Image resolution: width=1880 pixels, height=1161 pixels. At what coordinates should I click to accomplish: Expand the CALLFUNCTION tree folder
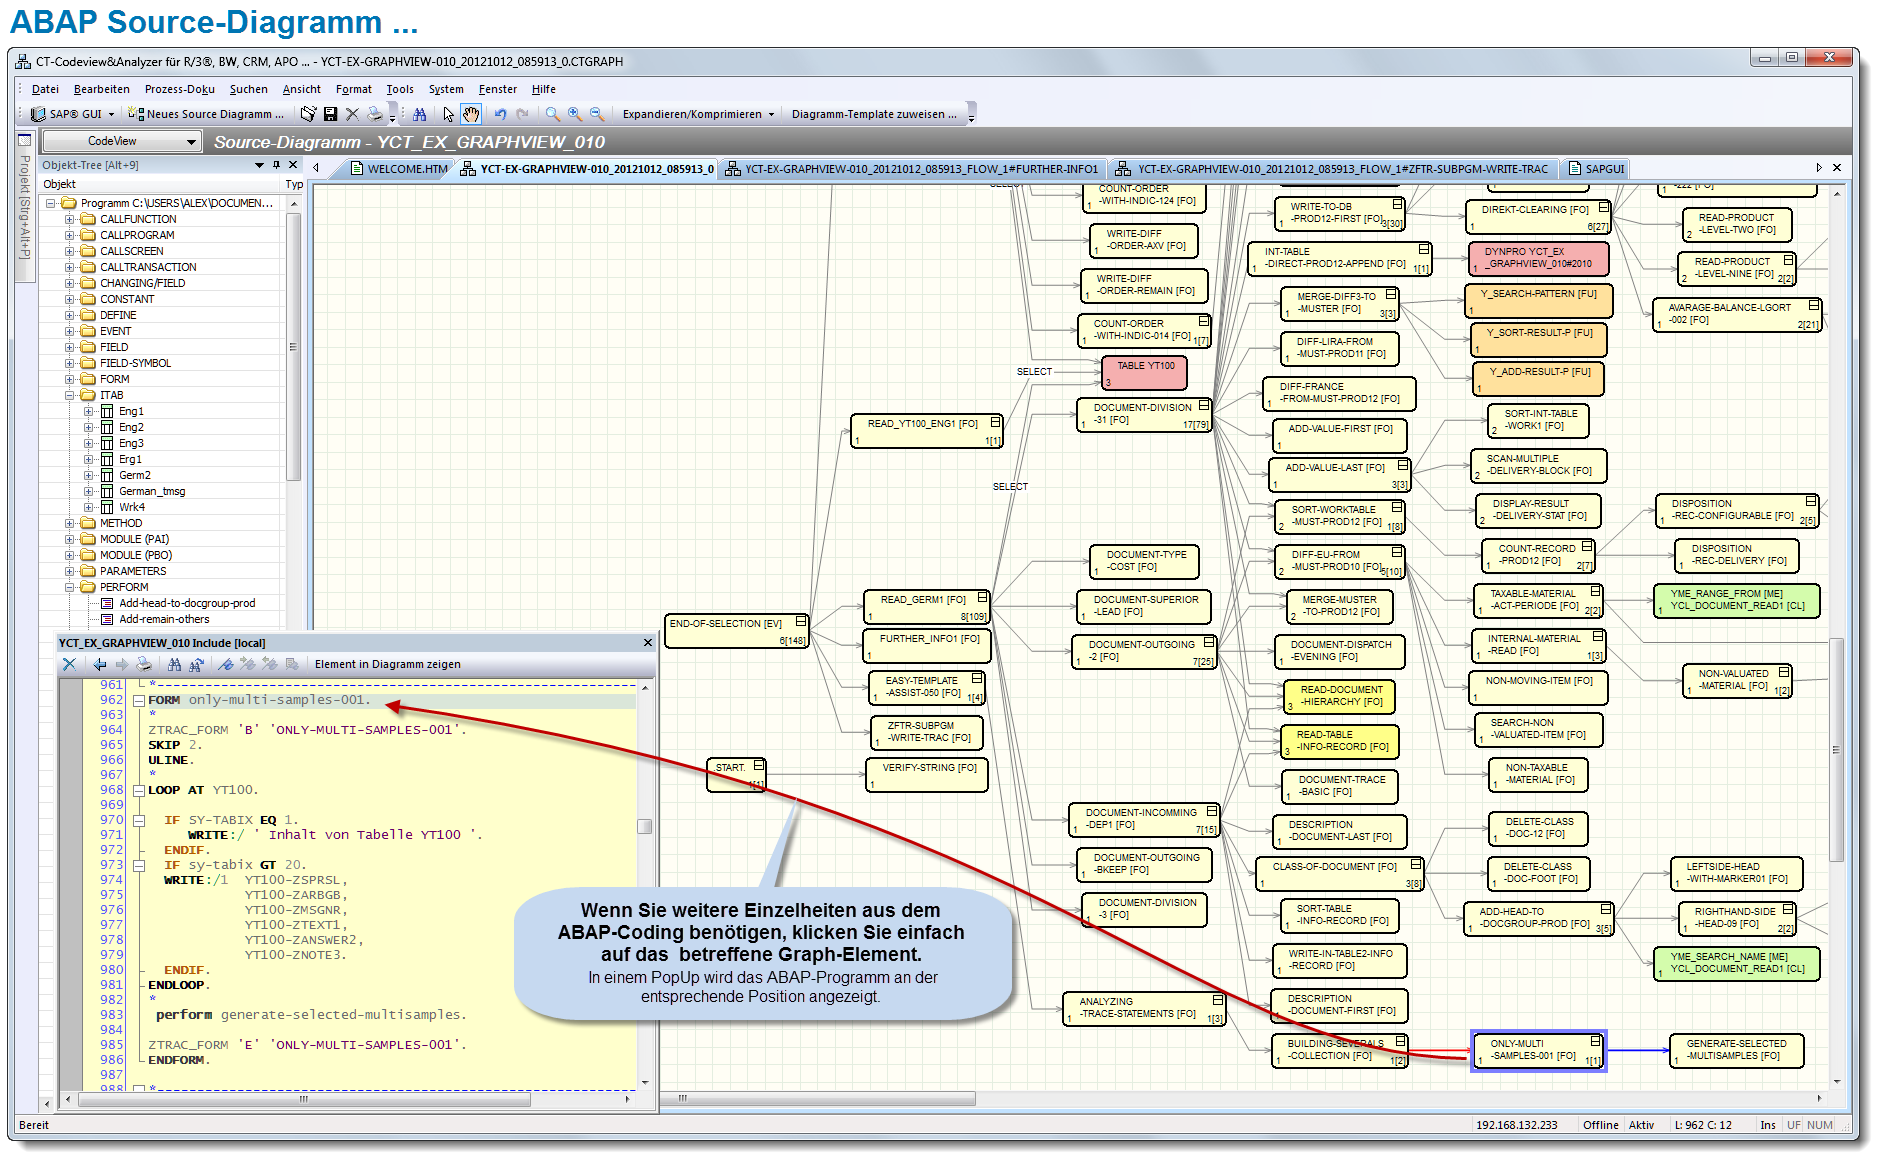tap(70, 219)
